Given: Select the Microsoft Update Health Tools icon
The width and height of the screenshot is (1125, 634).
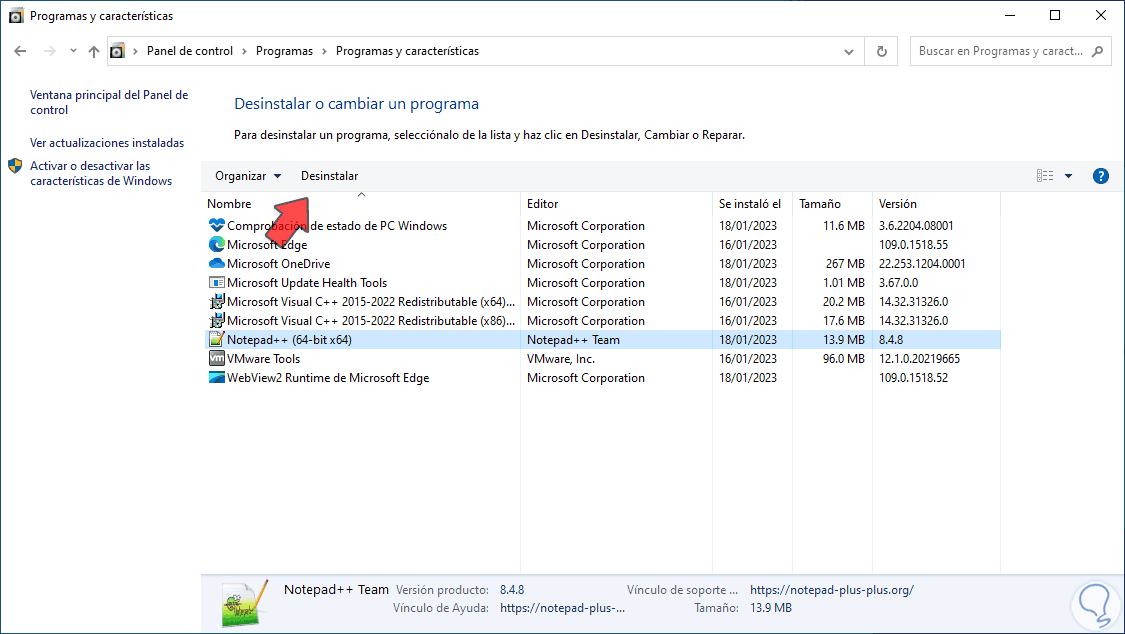Looking at the screenshot, I should pyautogui.click(x=217, y=283).
